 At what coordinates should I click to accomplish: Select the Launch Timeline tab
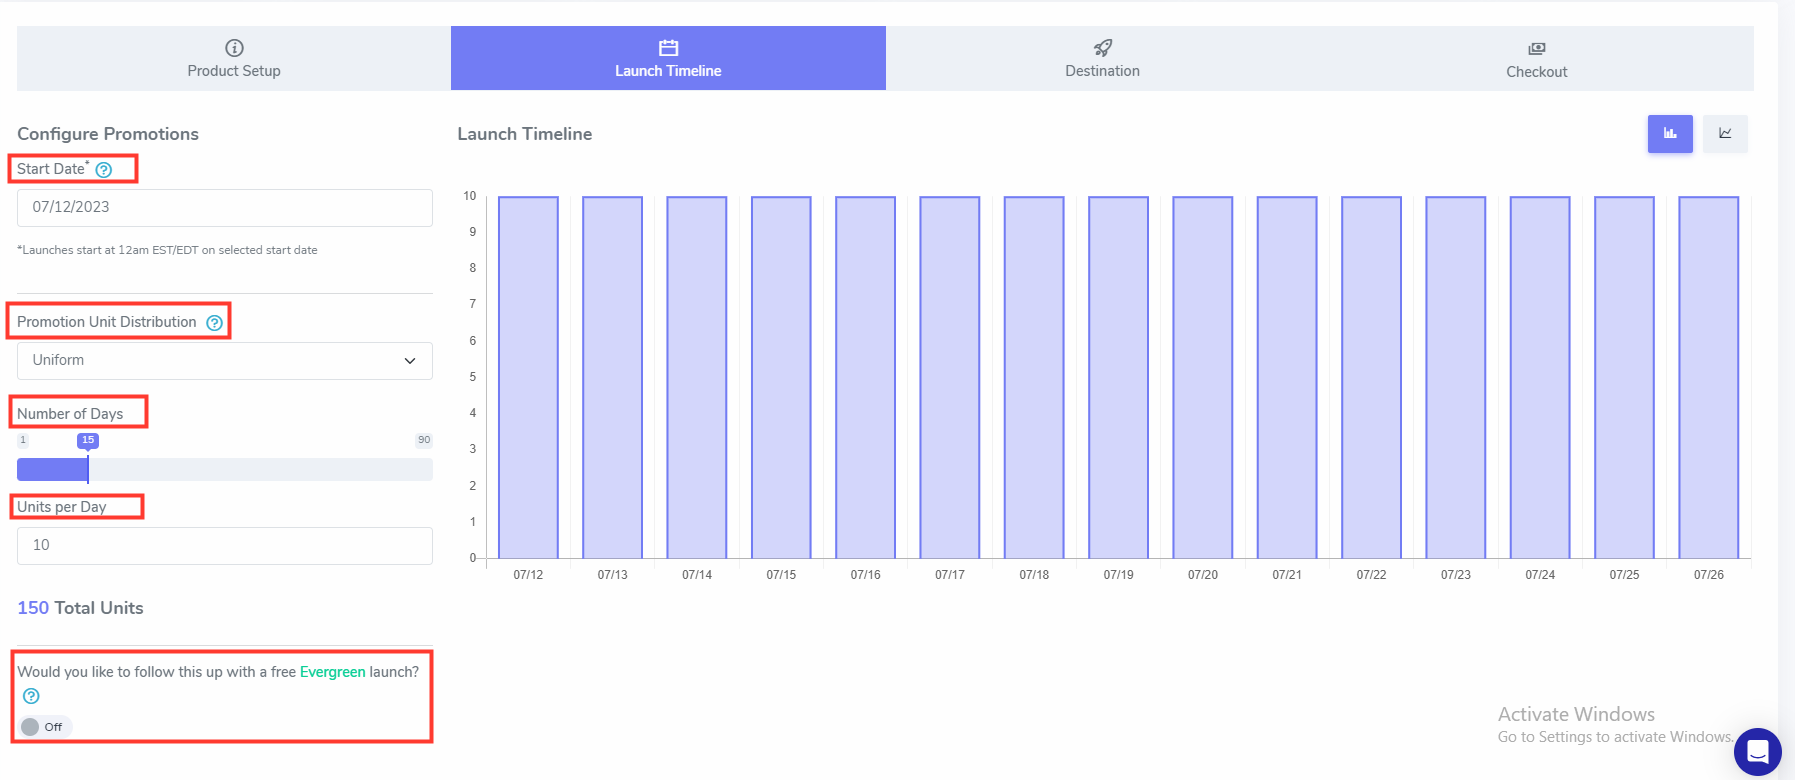tap(668, 59)
